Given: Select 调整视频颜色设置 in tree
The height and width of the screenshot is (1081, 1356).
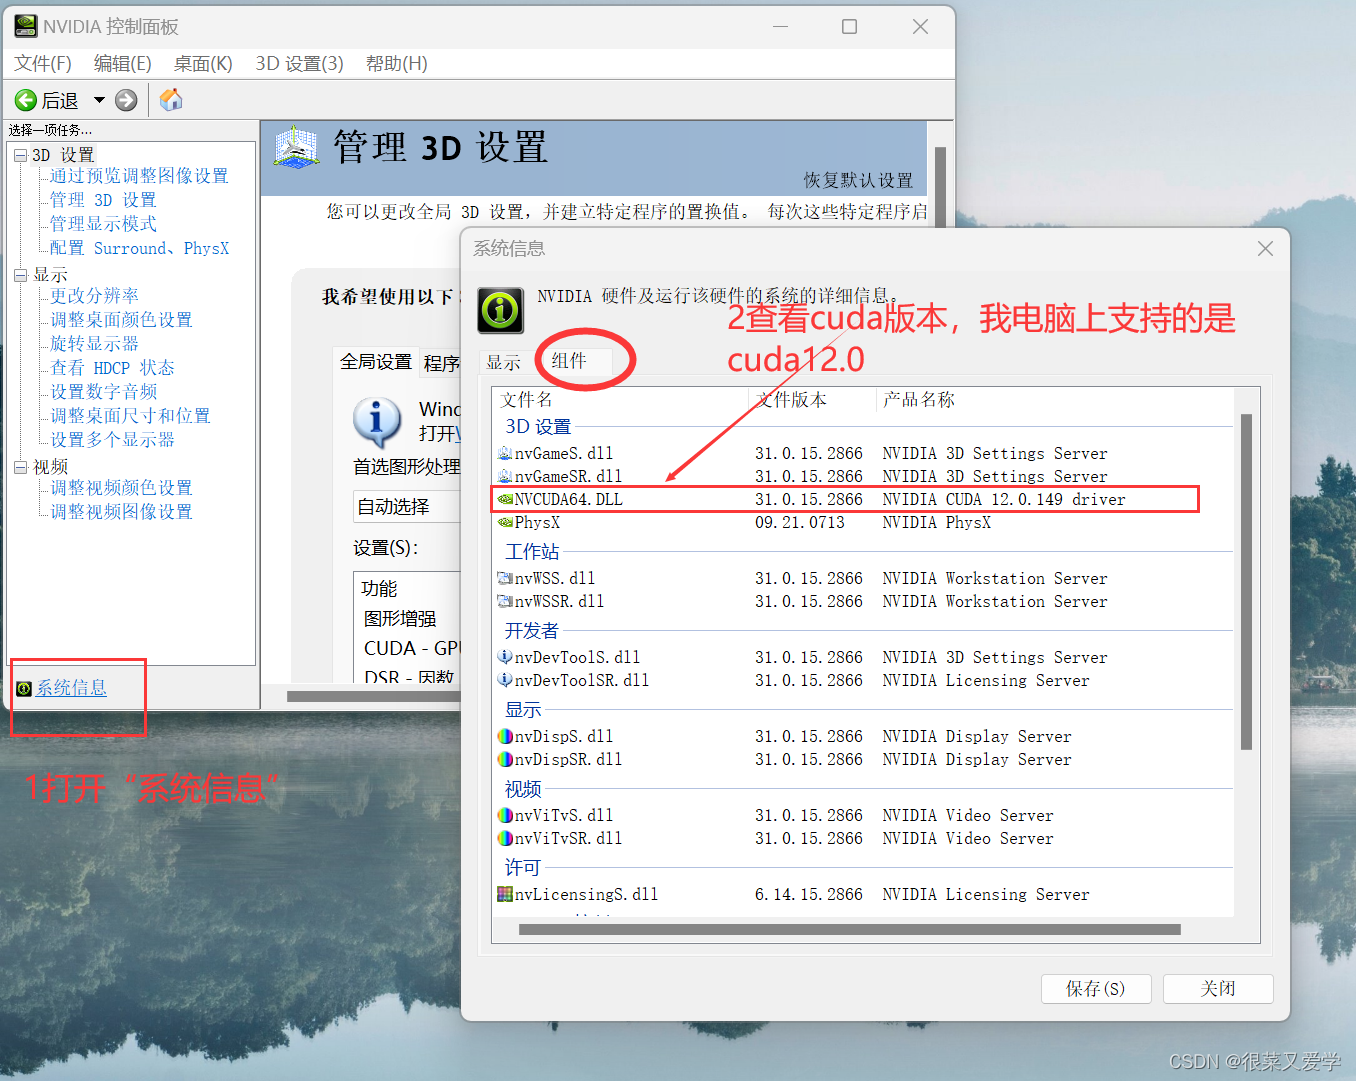Looking at the screenshot, I should click(x=121, y=488).
